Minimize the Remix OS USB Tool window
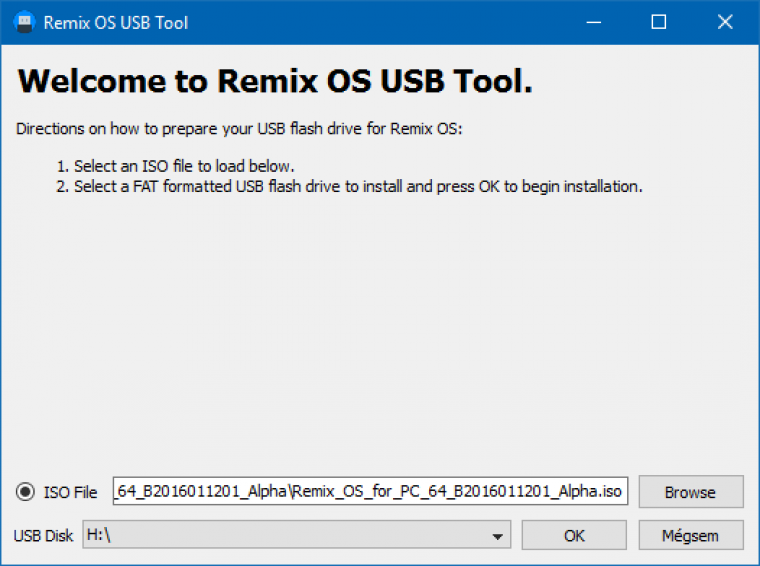 point(594,22)
